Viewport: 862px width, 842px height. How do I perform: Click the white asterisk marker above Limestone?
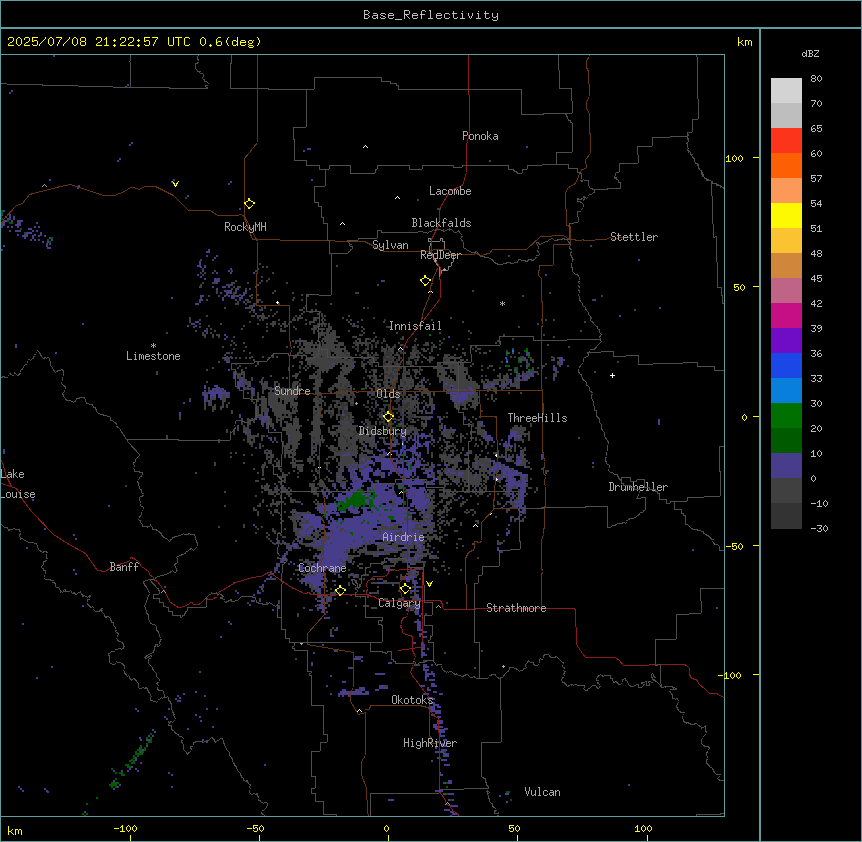(153, 346)
